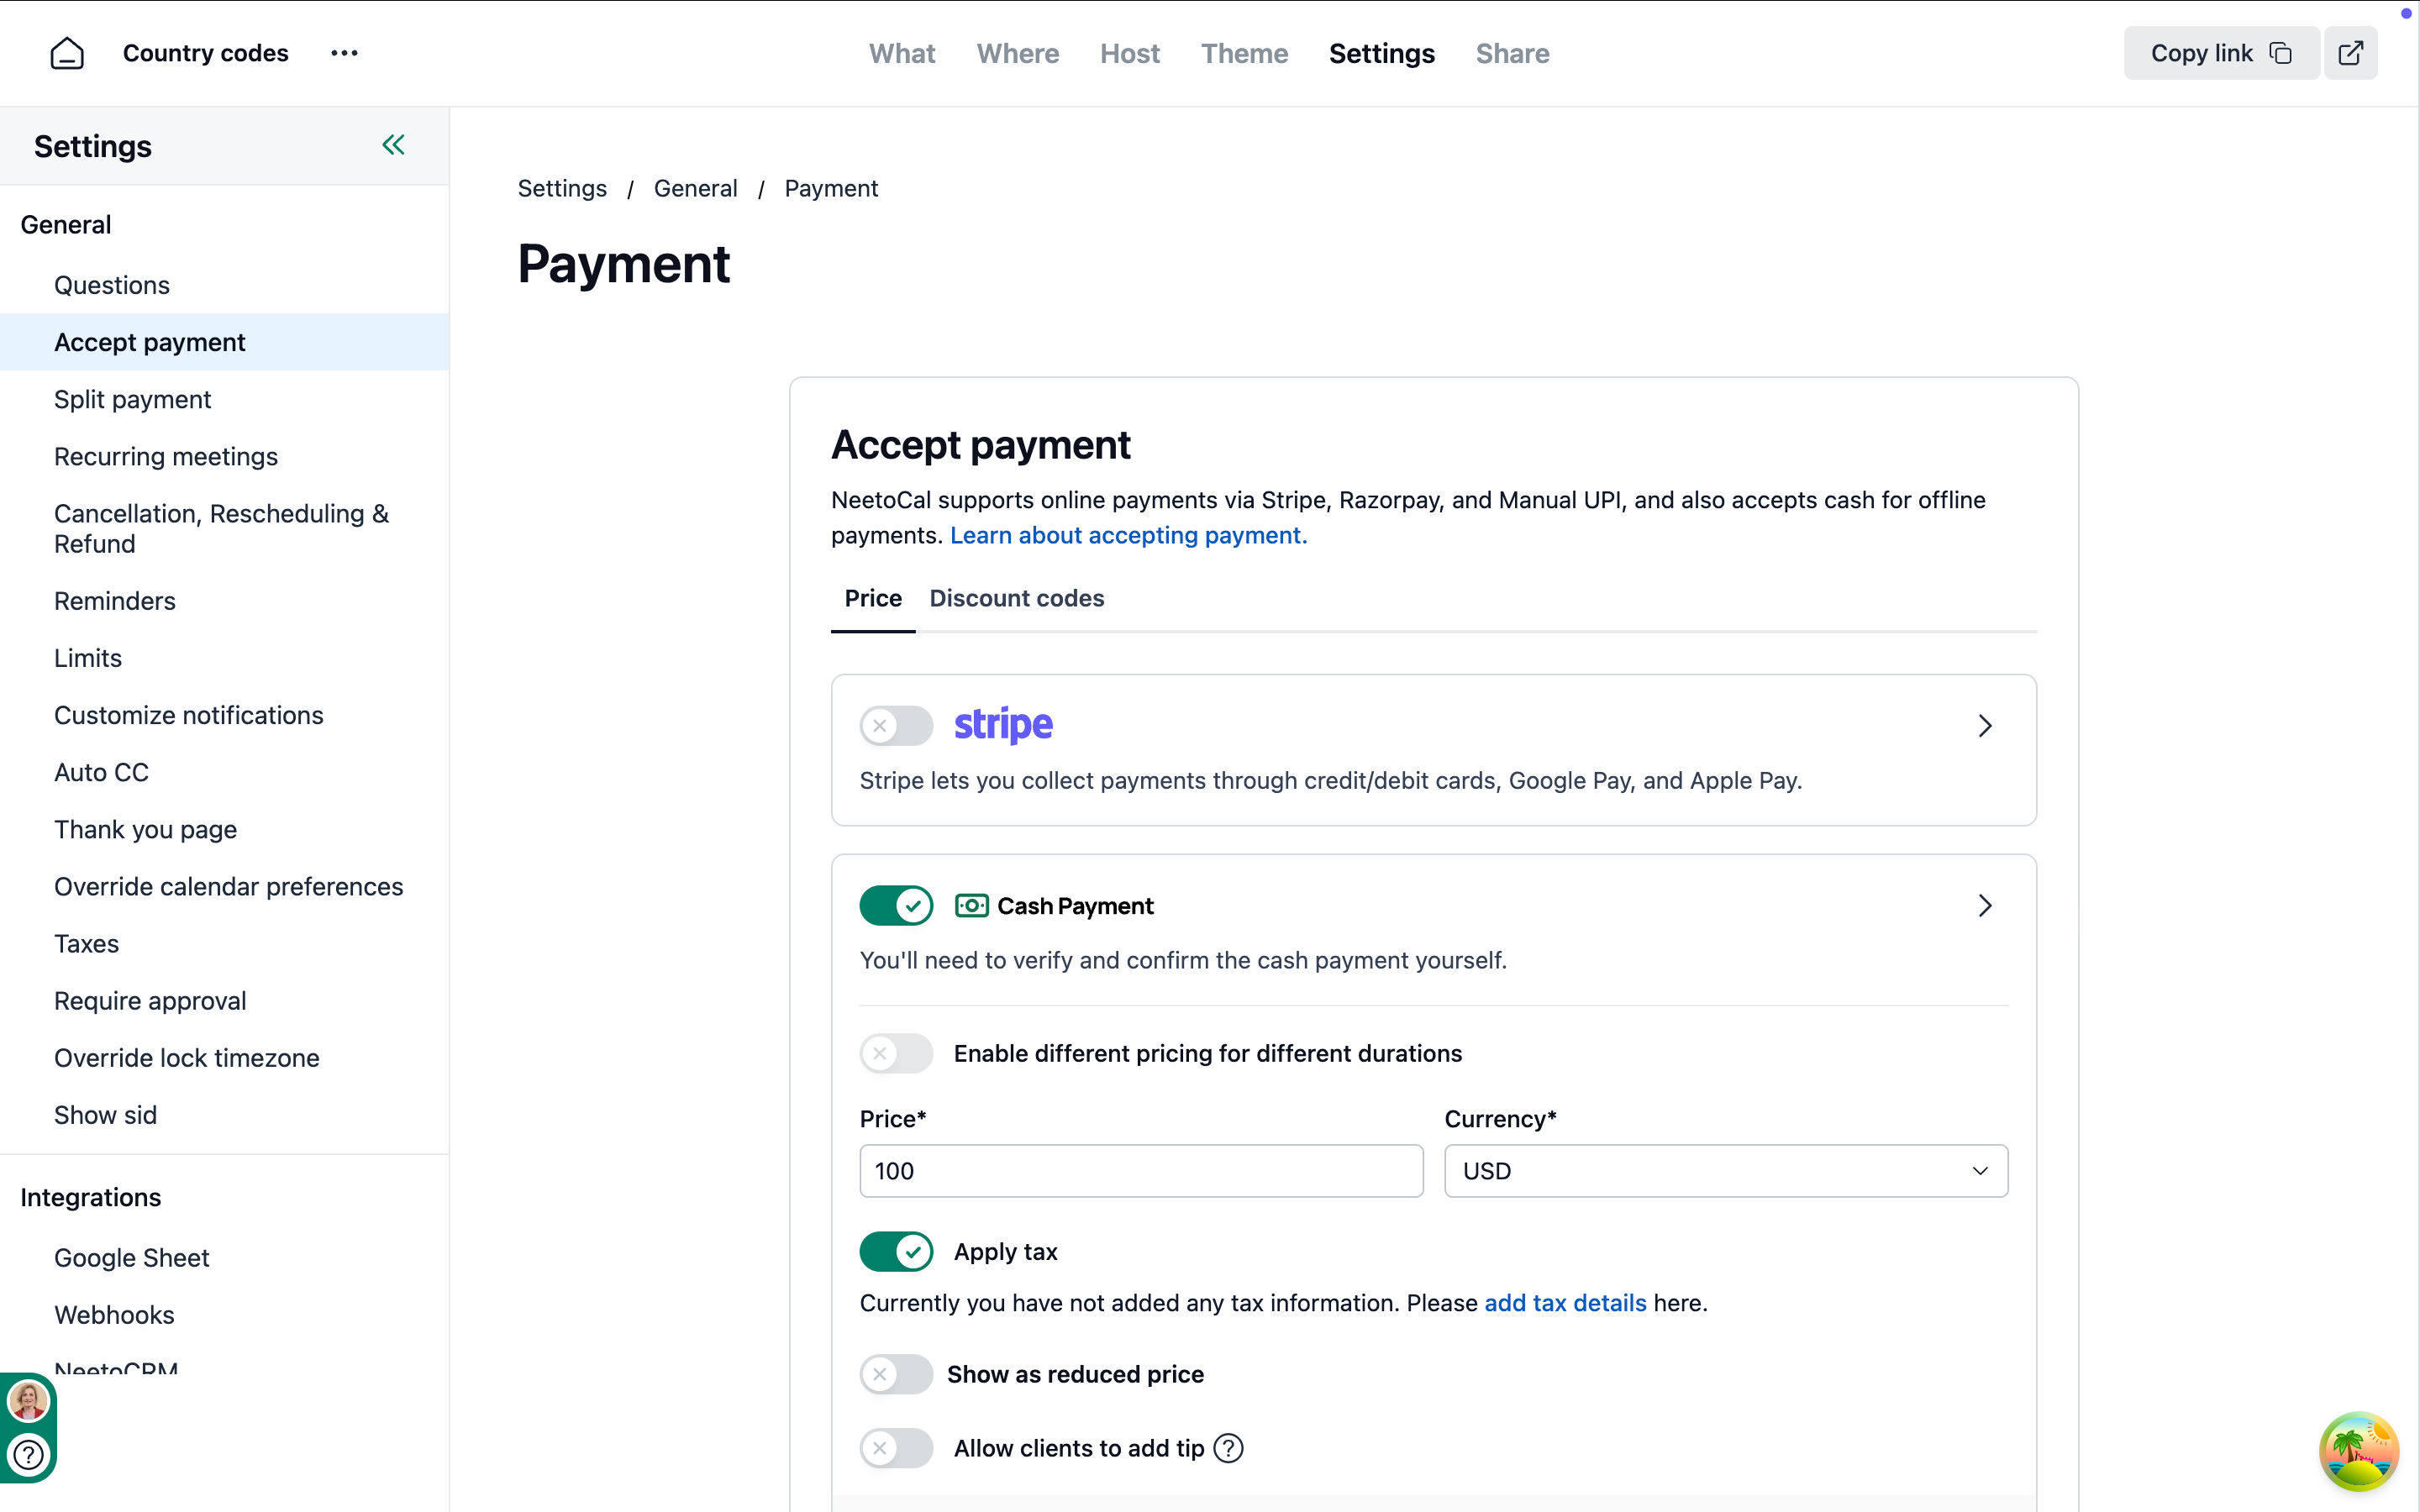
Task: Switch to the Discount codes tab
Action: click(1016, 598)
